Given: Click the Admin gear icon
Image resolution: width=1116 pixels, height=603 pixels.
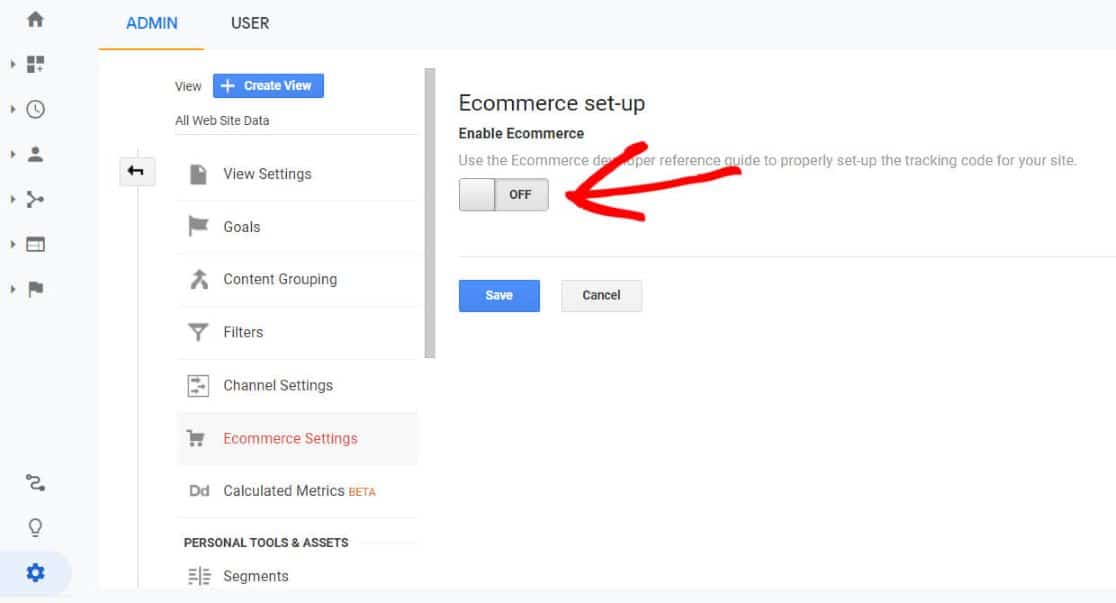Looking at the screenshot, I should tap(35, 572).
